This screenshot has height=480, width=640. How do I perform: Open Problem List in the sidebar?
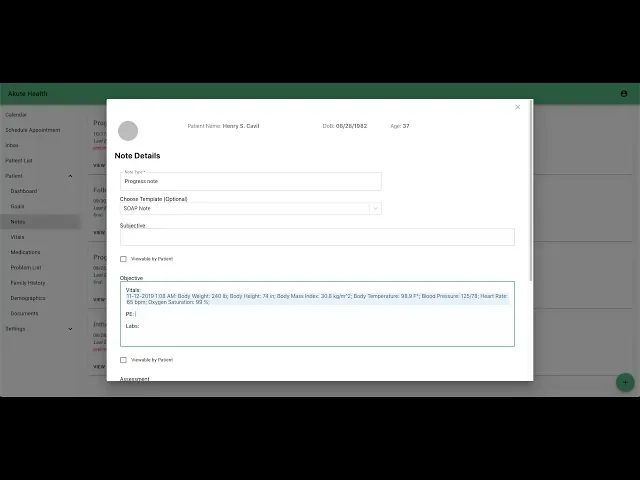coord(26,268)
